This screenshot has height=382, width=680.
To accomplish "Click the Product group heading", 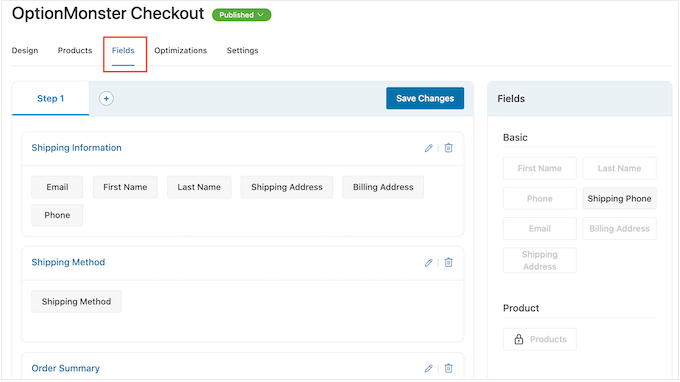I will point(521,308).
